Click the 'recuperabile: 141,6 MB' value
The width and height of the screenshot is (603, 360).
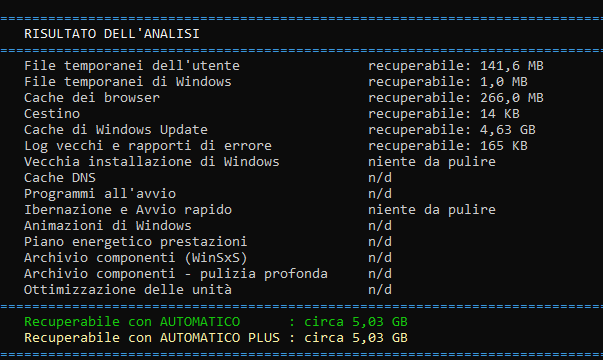click(x=456, y=66)
